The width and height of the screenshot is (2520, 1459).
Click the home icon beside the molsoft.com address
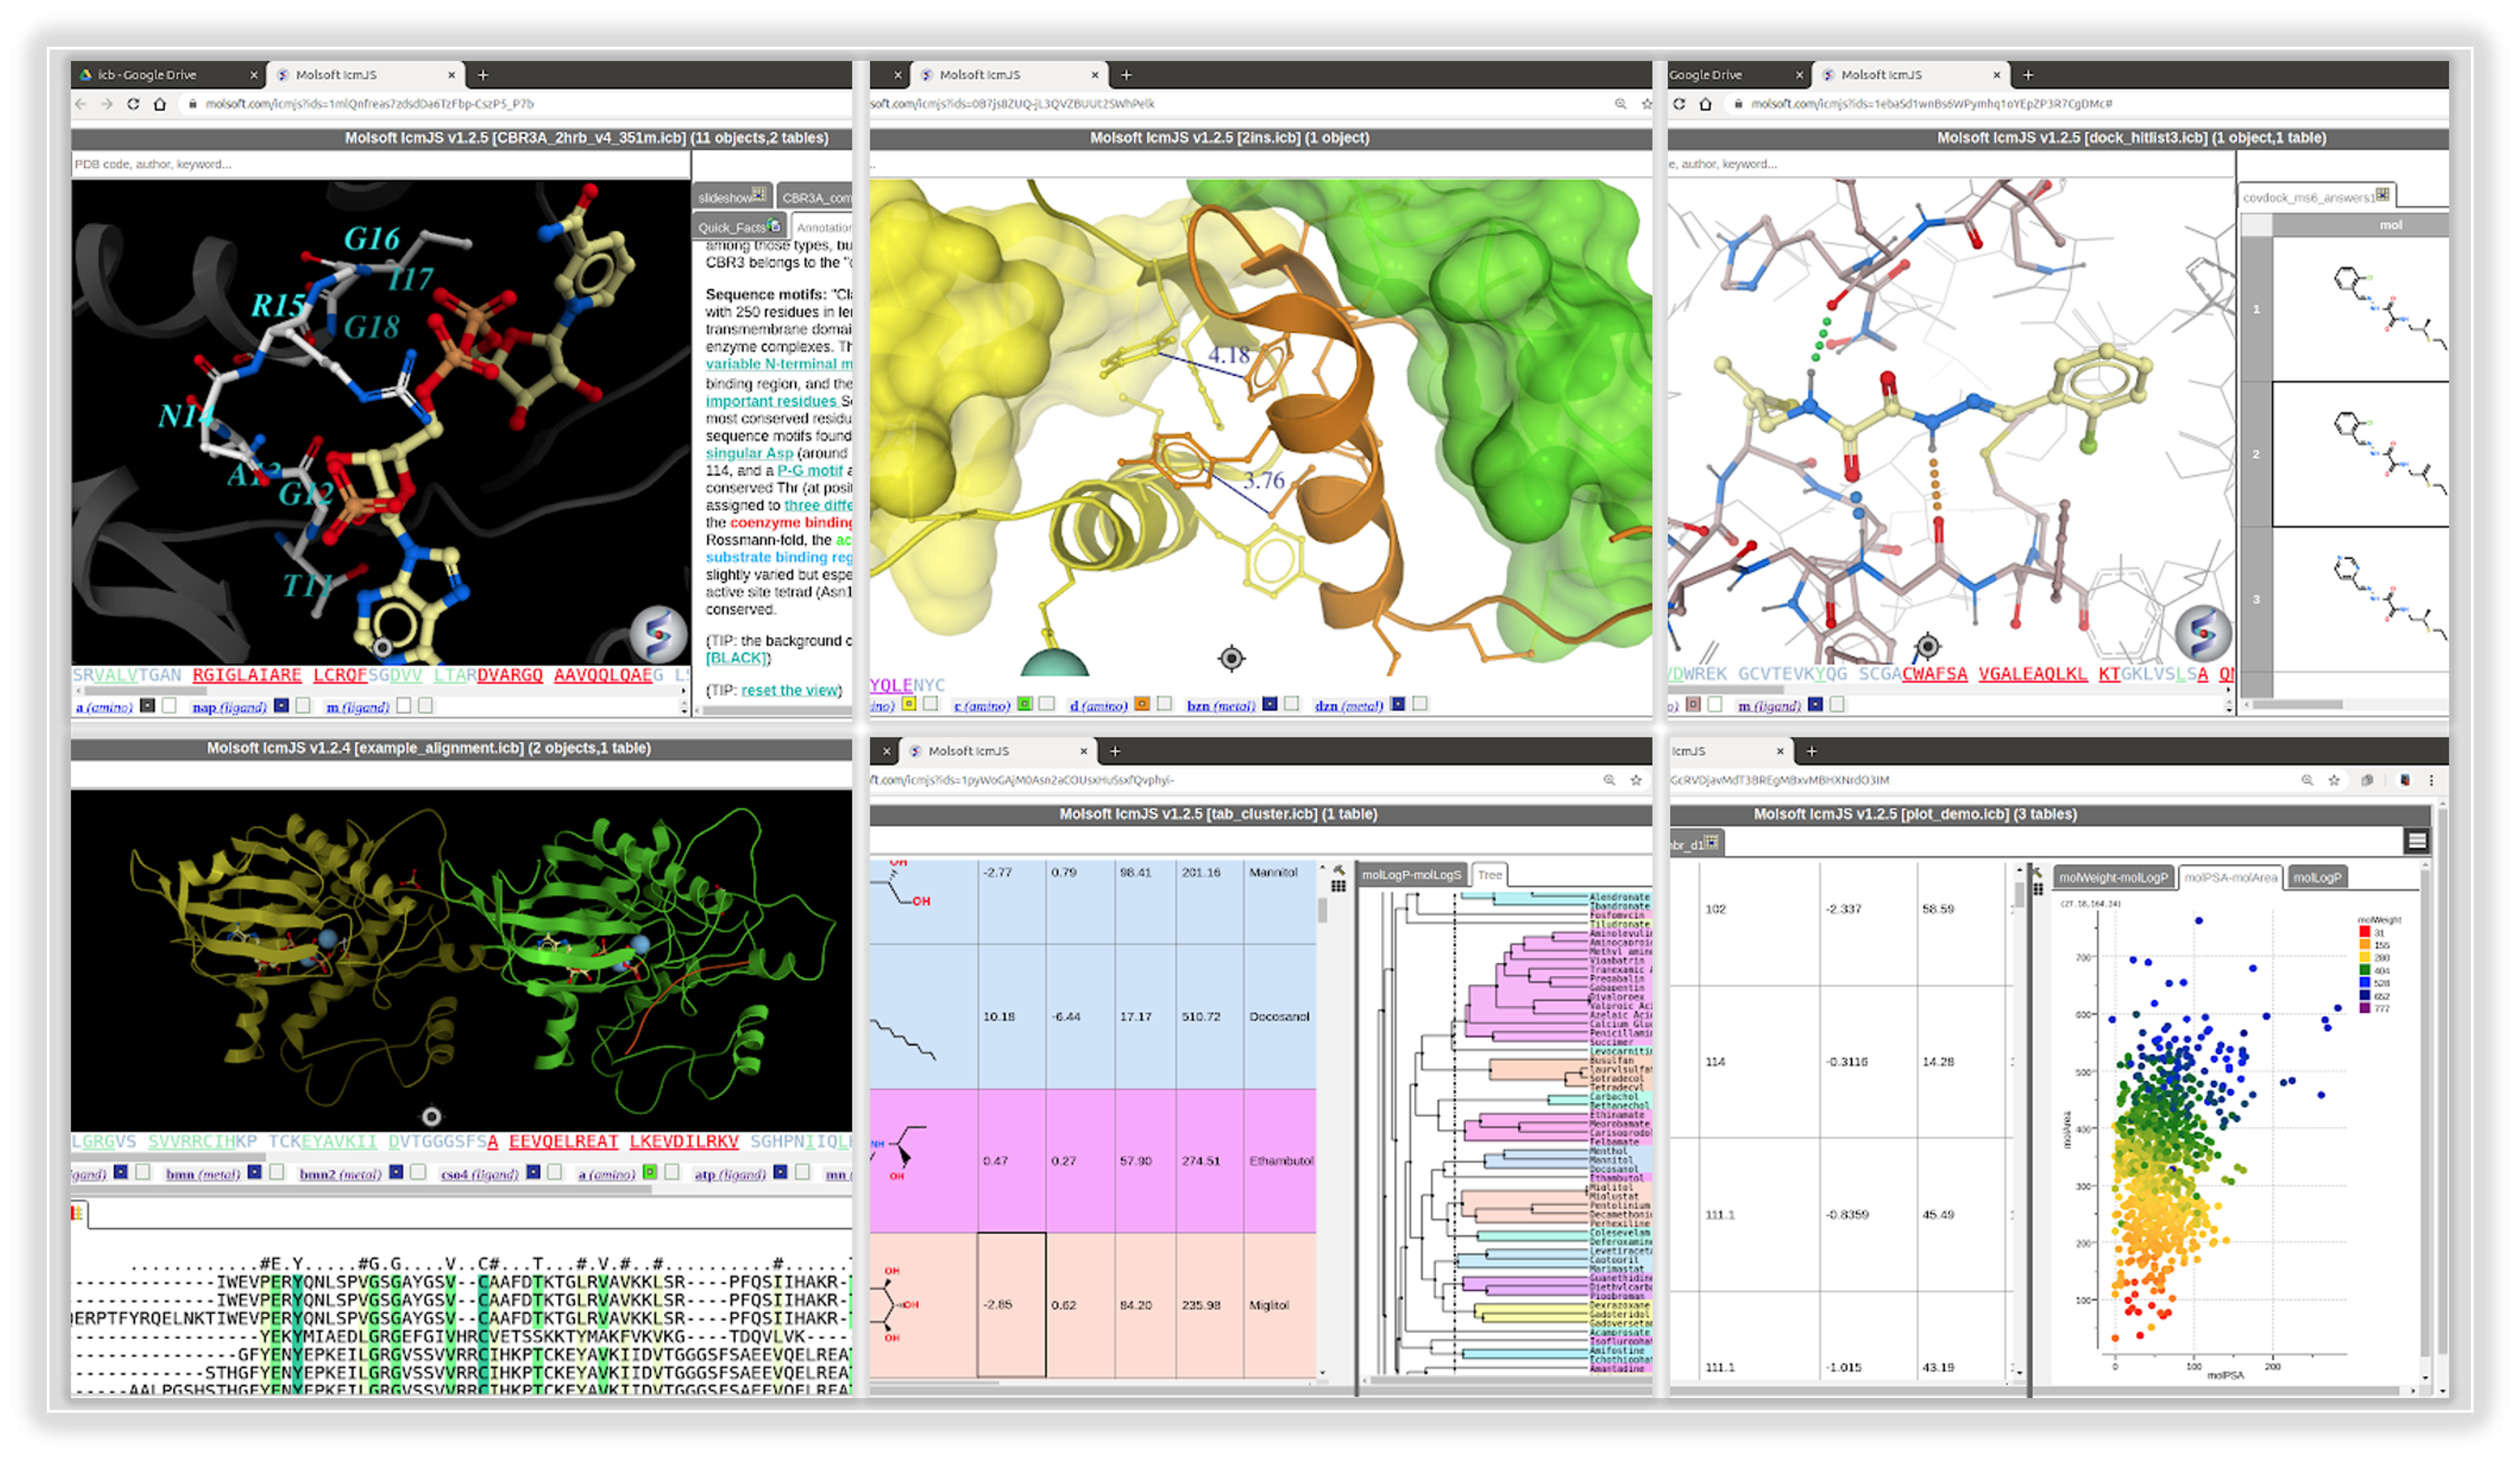point(159,104)
